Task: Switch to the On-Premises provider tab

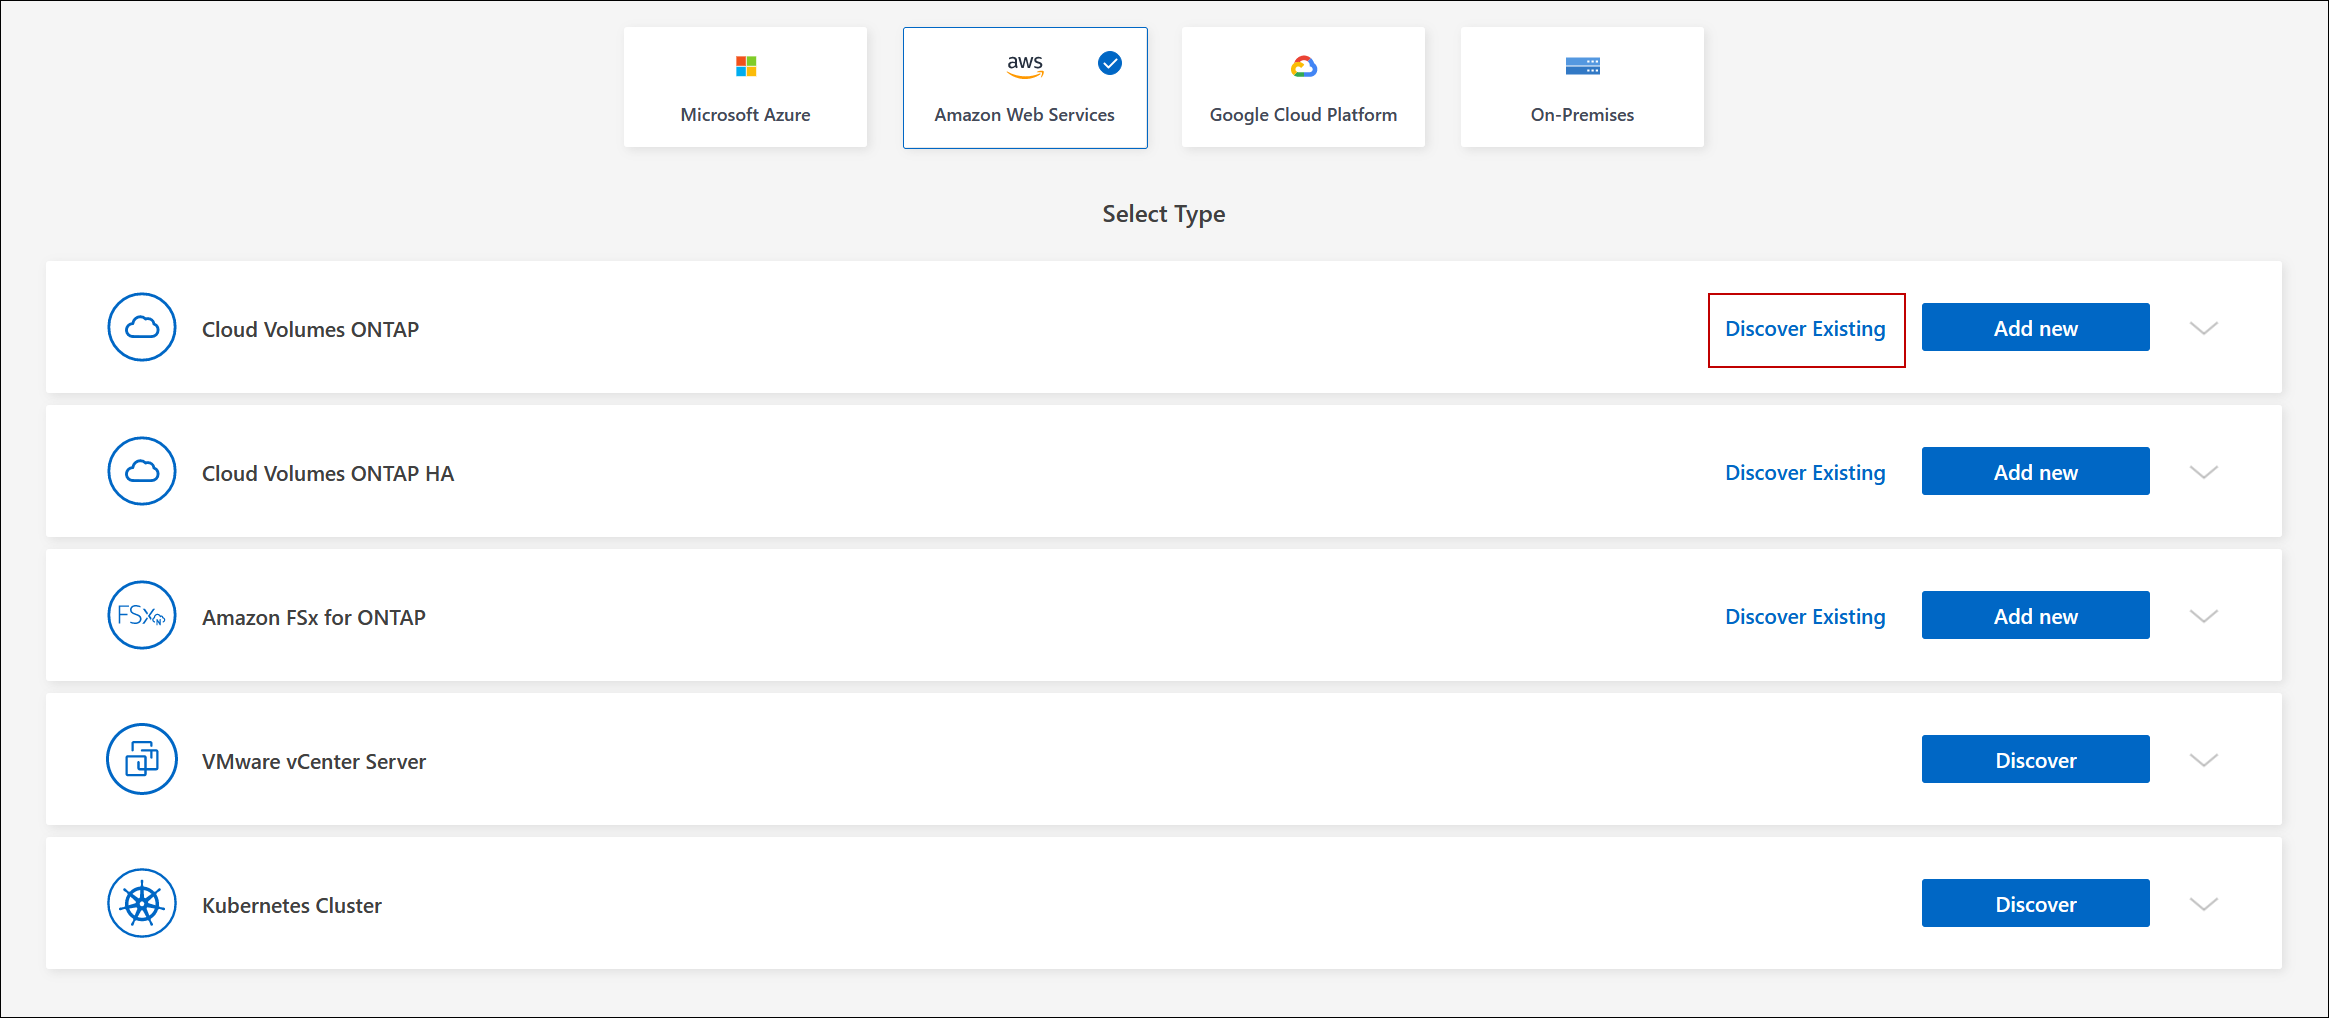Action: [x=1582, y=88]
